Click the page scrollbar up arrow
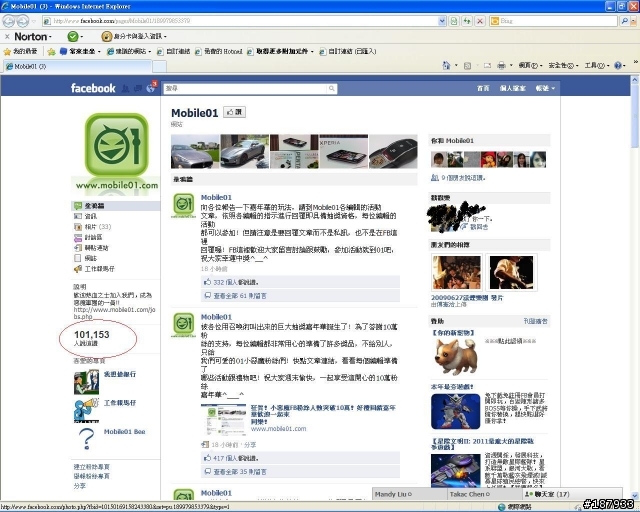Image resolution: width=640 pixels, height=512 pixels. coord(635,80)
